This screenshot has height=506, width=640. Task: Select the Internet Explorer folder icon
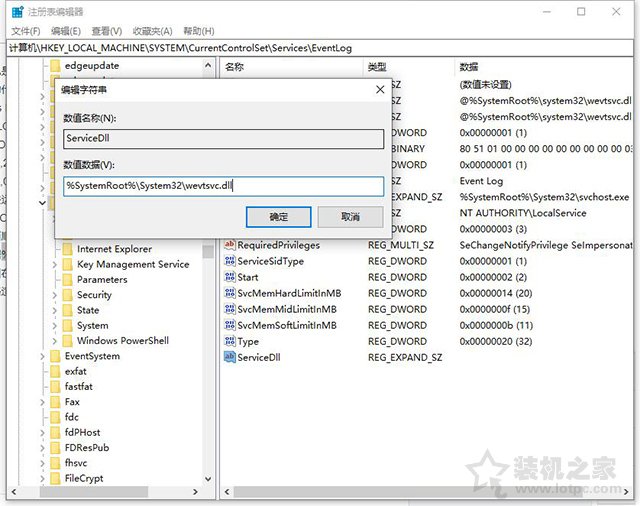pos(68,249)
